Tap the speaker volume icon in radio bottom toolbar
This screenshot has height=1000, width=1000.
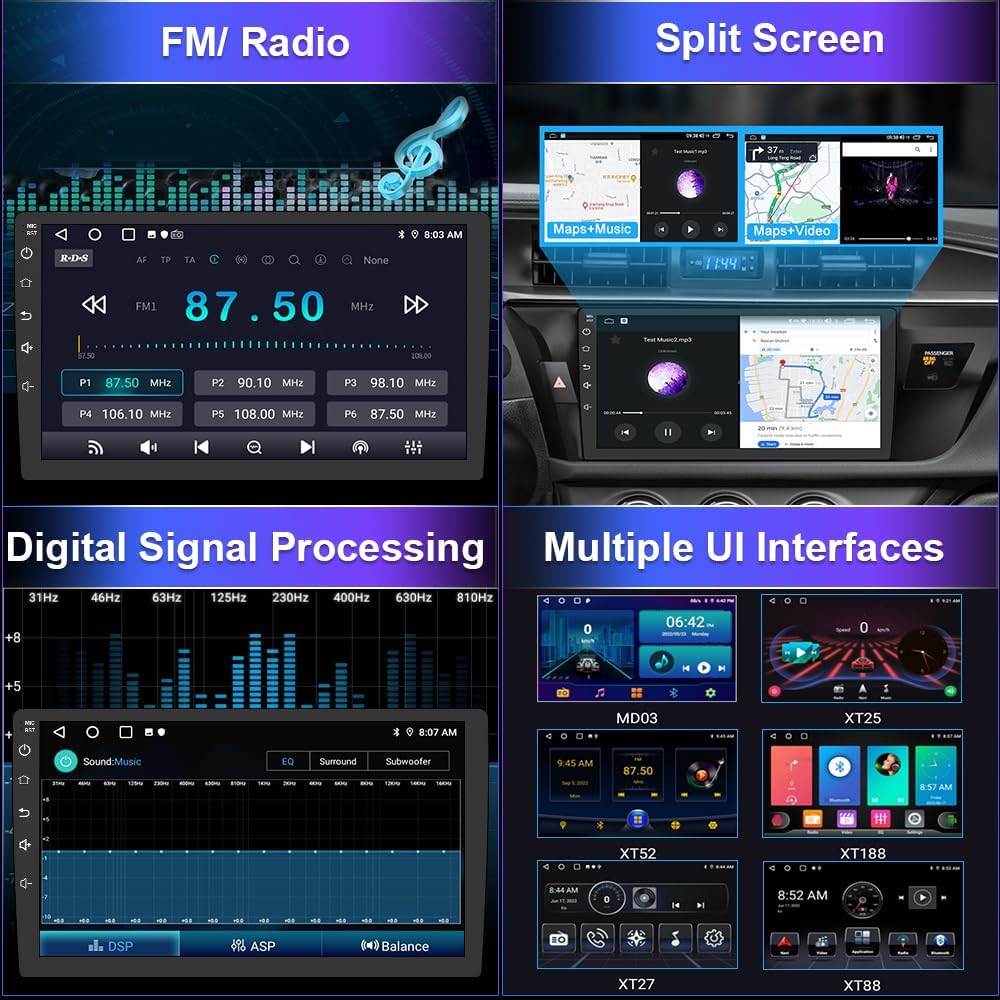click(148, 448)
